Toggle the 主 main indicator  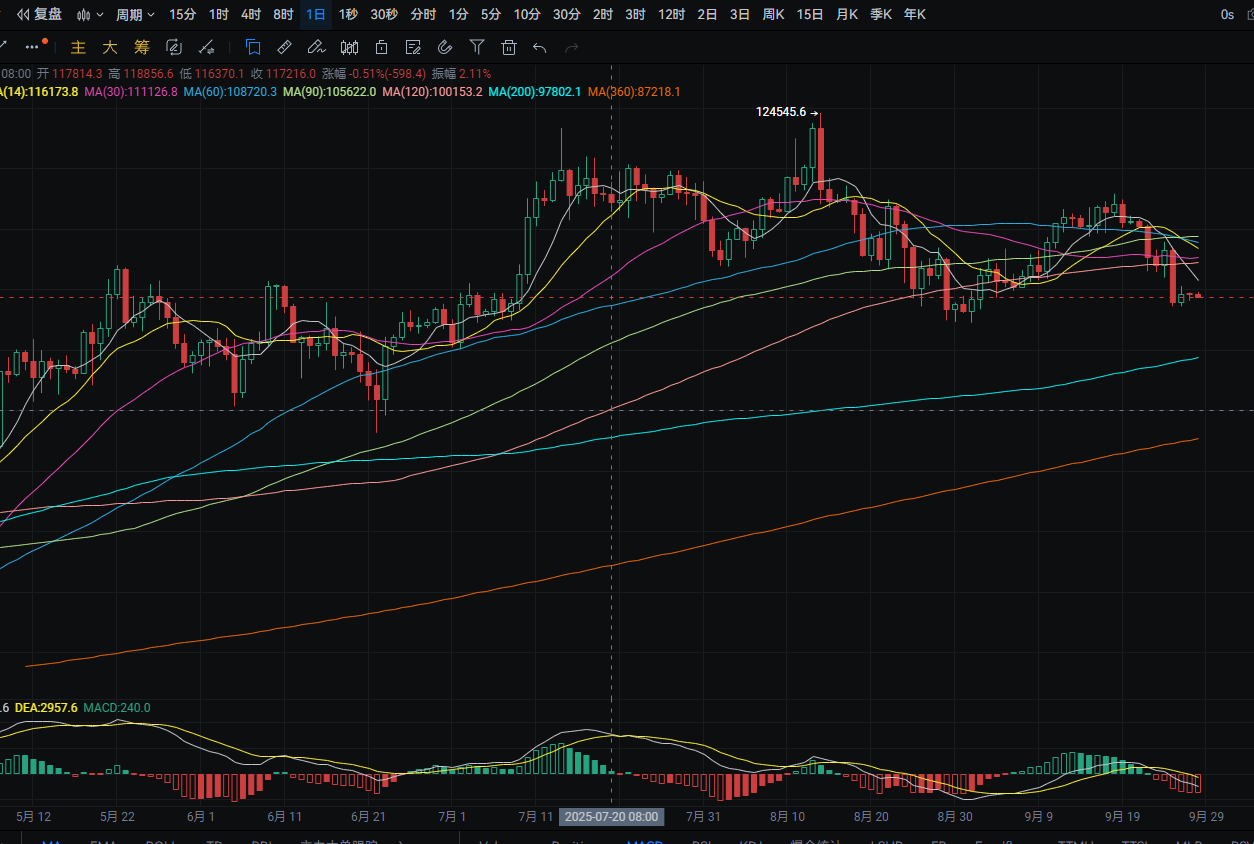(x=78, y=47)
